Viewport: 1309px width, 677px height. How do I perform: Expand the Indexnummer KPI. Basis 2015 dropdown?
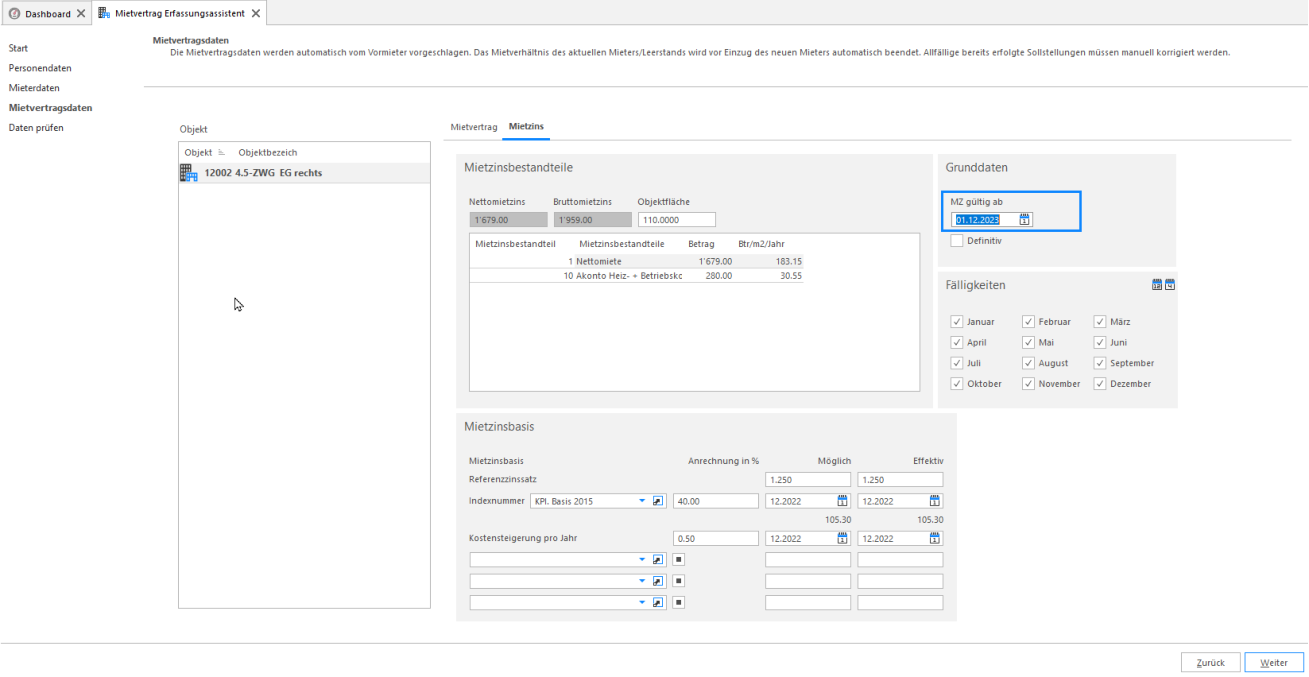643,501
